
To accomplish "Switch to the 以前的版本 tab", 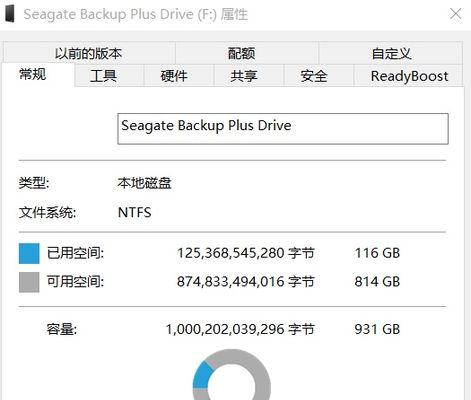I will [89, 53].
